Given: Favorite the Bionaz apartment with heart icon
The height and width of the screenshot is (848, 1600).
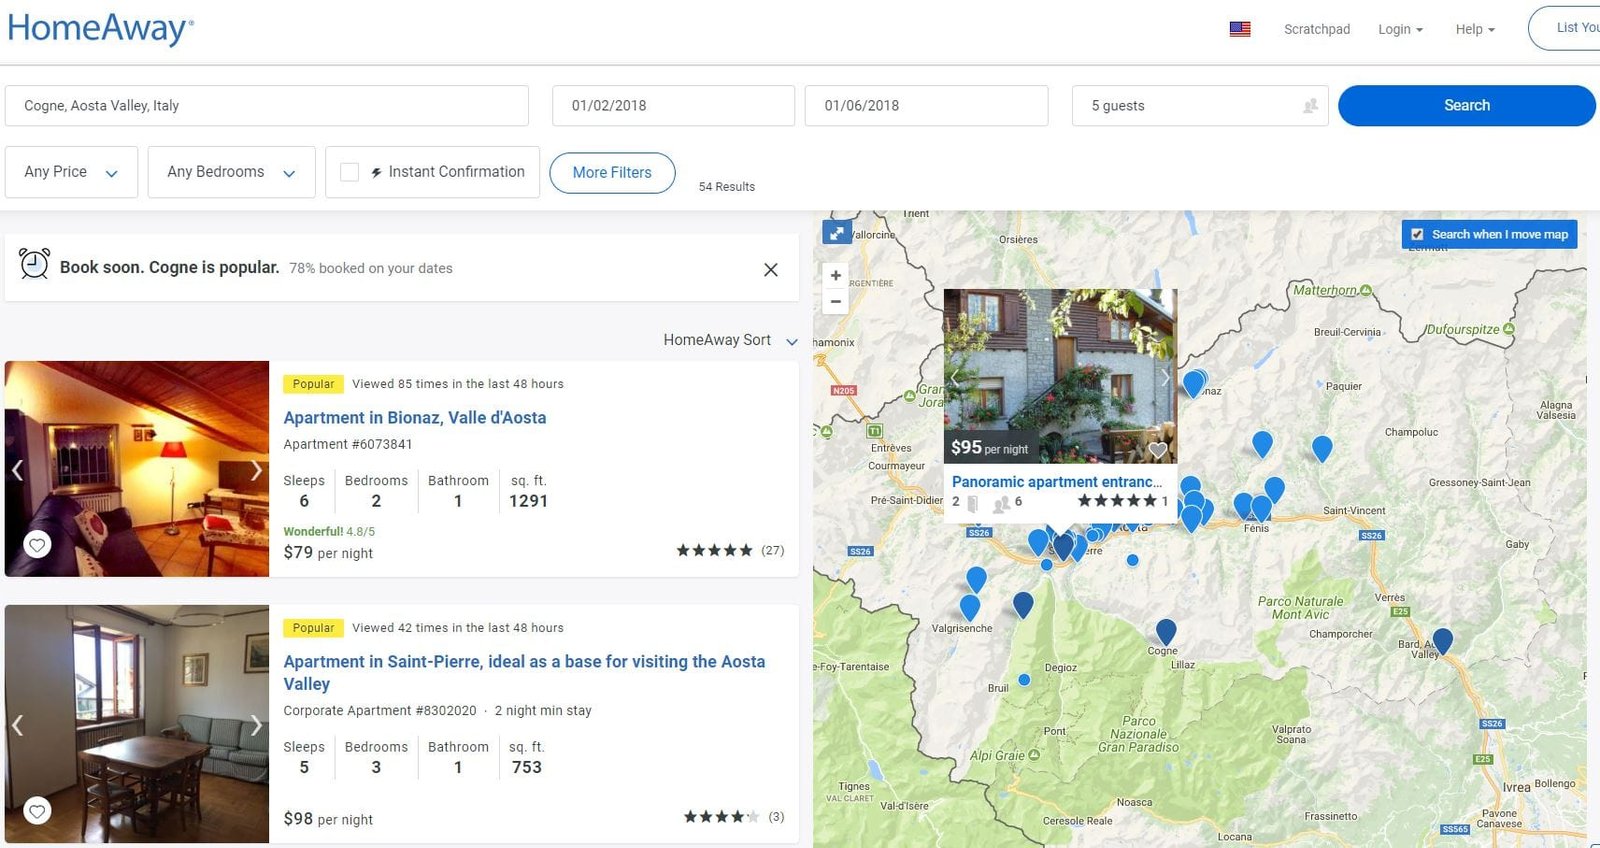Looking at the screenshot, I should [37, 545].
